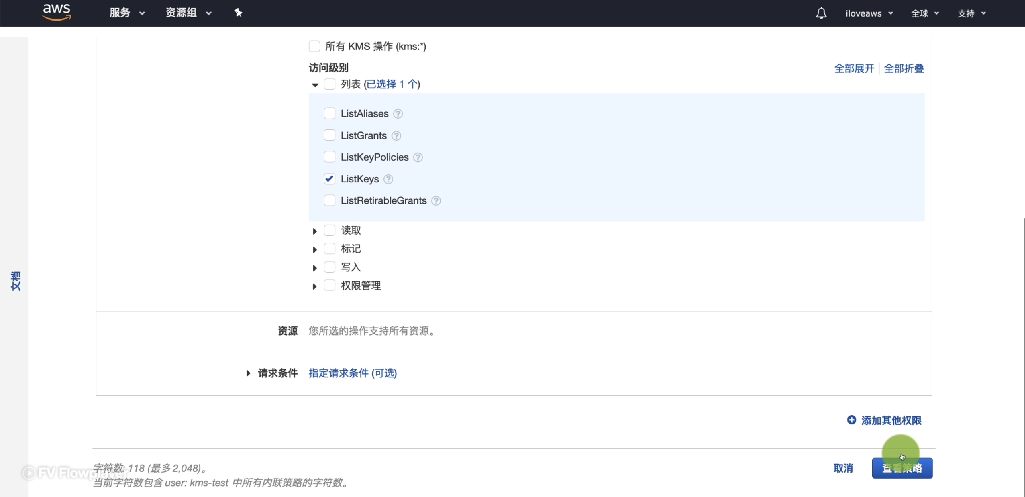Open 指定请求条件 (可选) link
Image resolution: width=1025 pixels, height=497 pixels.
pyautogui.click(x=353, y=373)
